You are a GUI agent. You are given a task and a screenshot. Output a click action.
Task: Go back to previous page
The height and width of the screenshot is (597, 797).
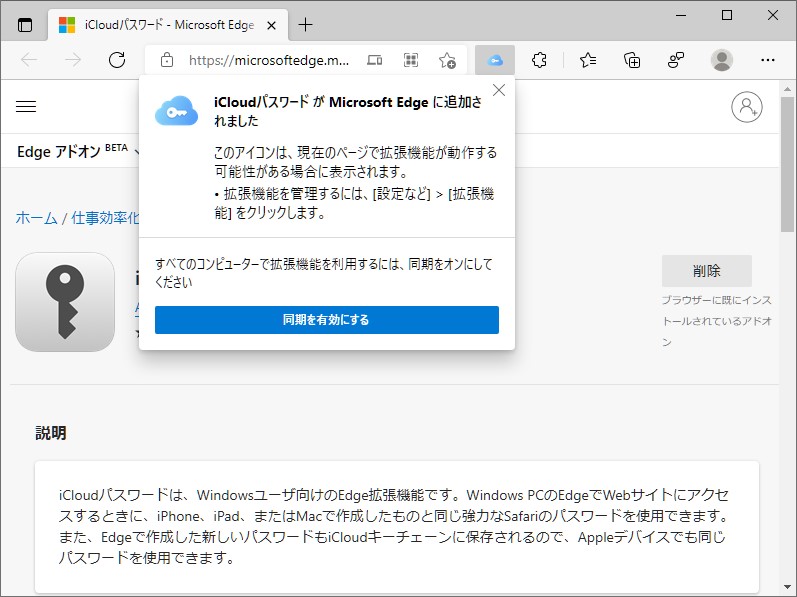tap(29, 60)
